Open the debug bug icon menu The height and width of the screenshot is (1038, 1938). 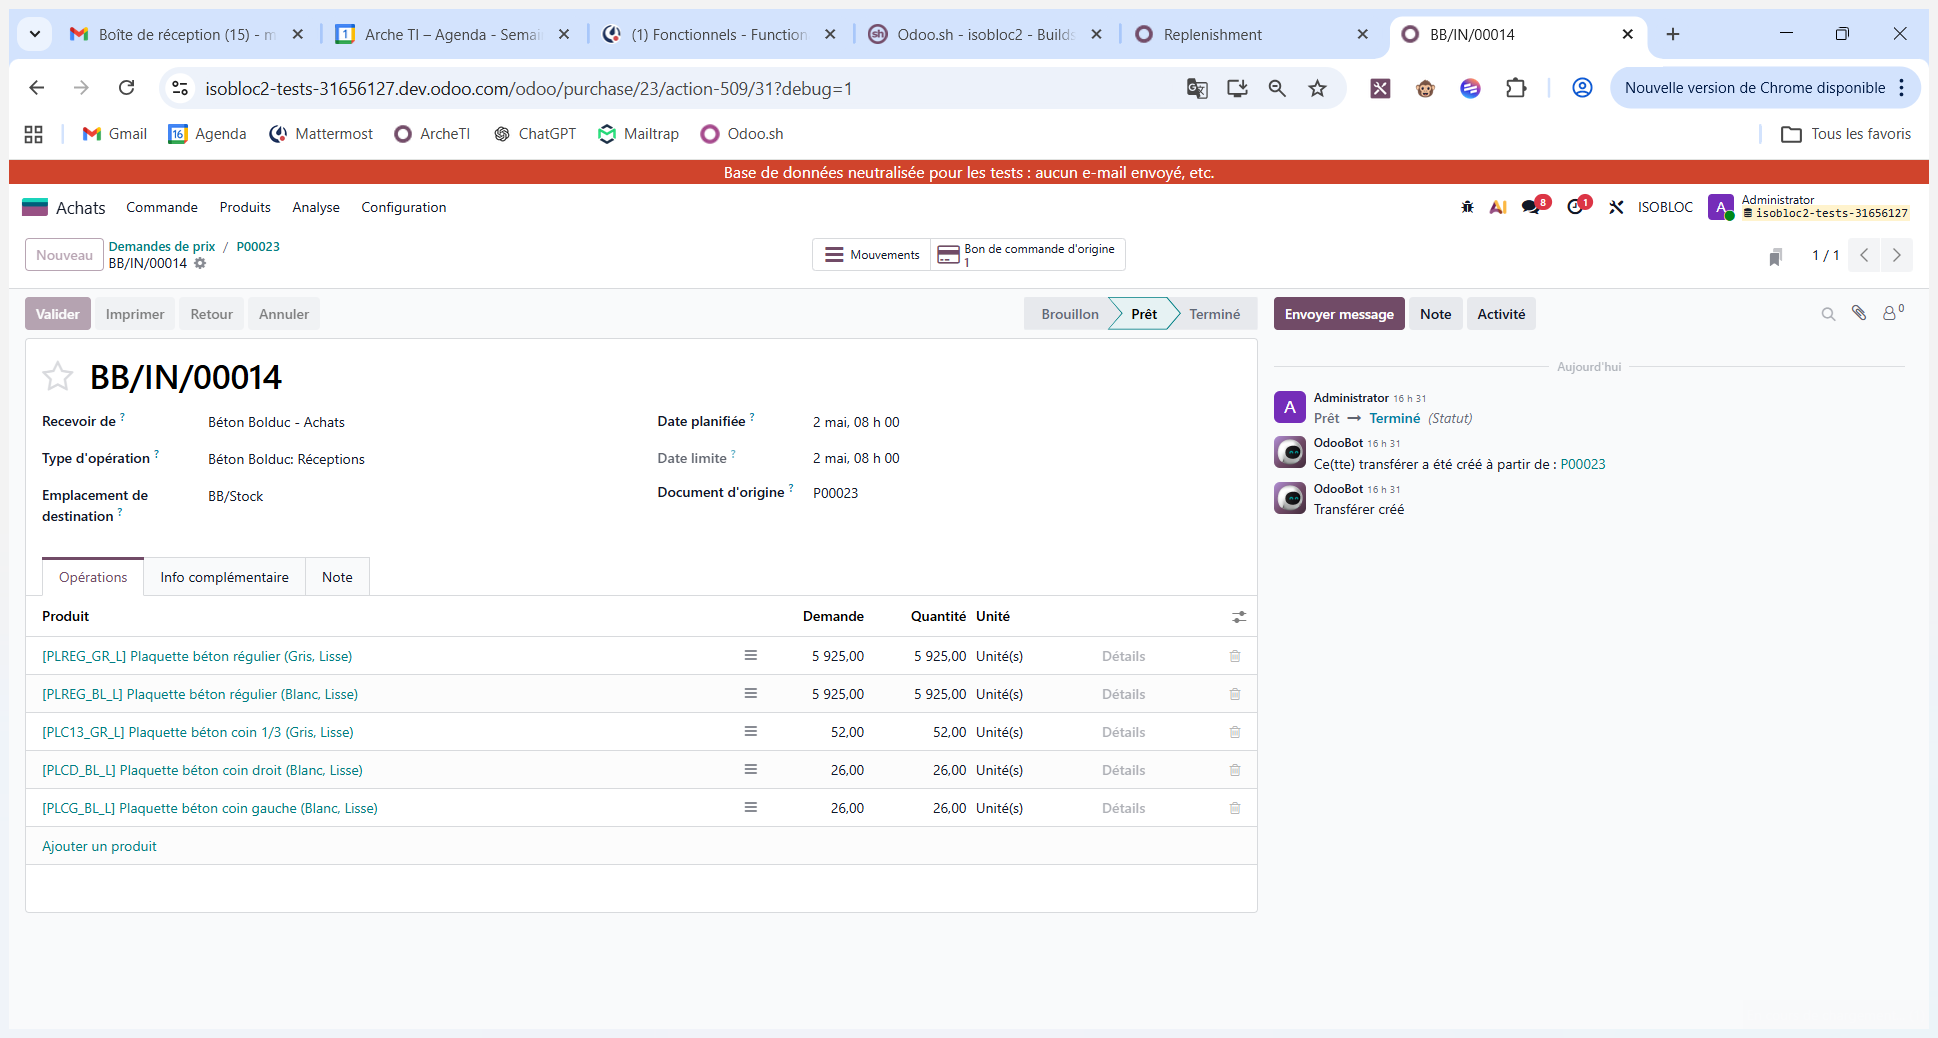point(1467,207)
